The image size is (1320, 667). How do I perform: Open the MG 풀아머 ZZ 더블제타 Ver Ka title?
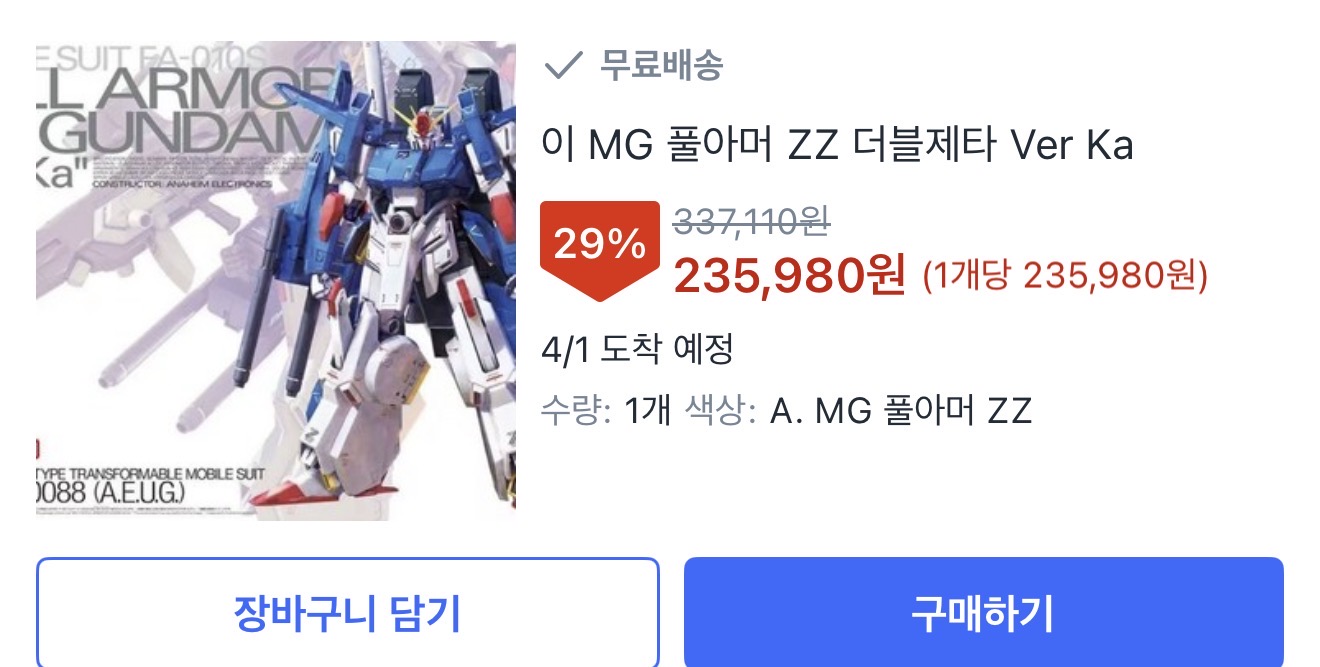(x=837, y=146)
